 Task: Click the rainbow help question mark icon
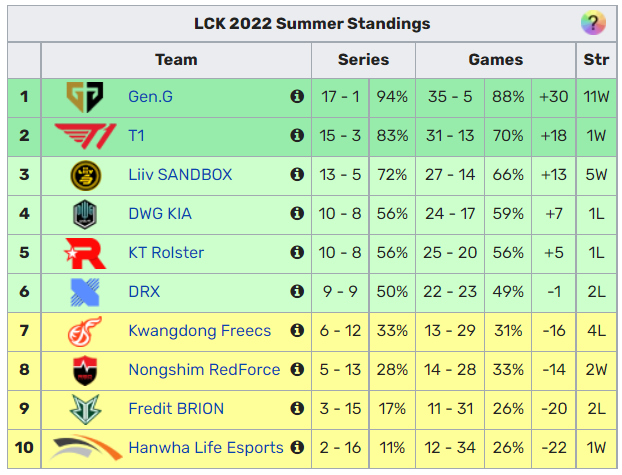click(593, 23)
